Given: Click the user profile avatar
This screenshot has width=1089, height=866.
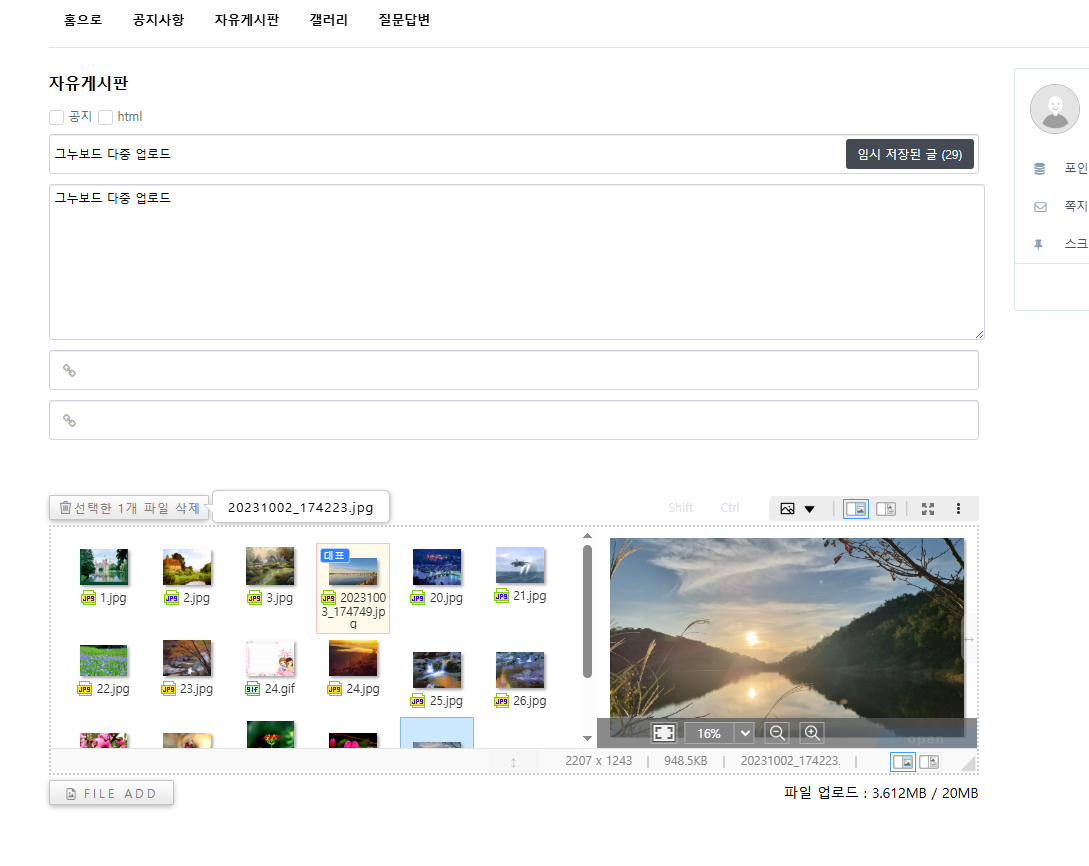Looking at the screenshot, I should [x=1054, y=109].
